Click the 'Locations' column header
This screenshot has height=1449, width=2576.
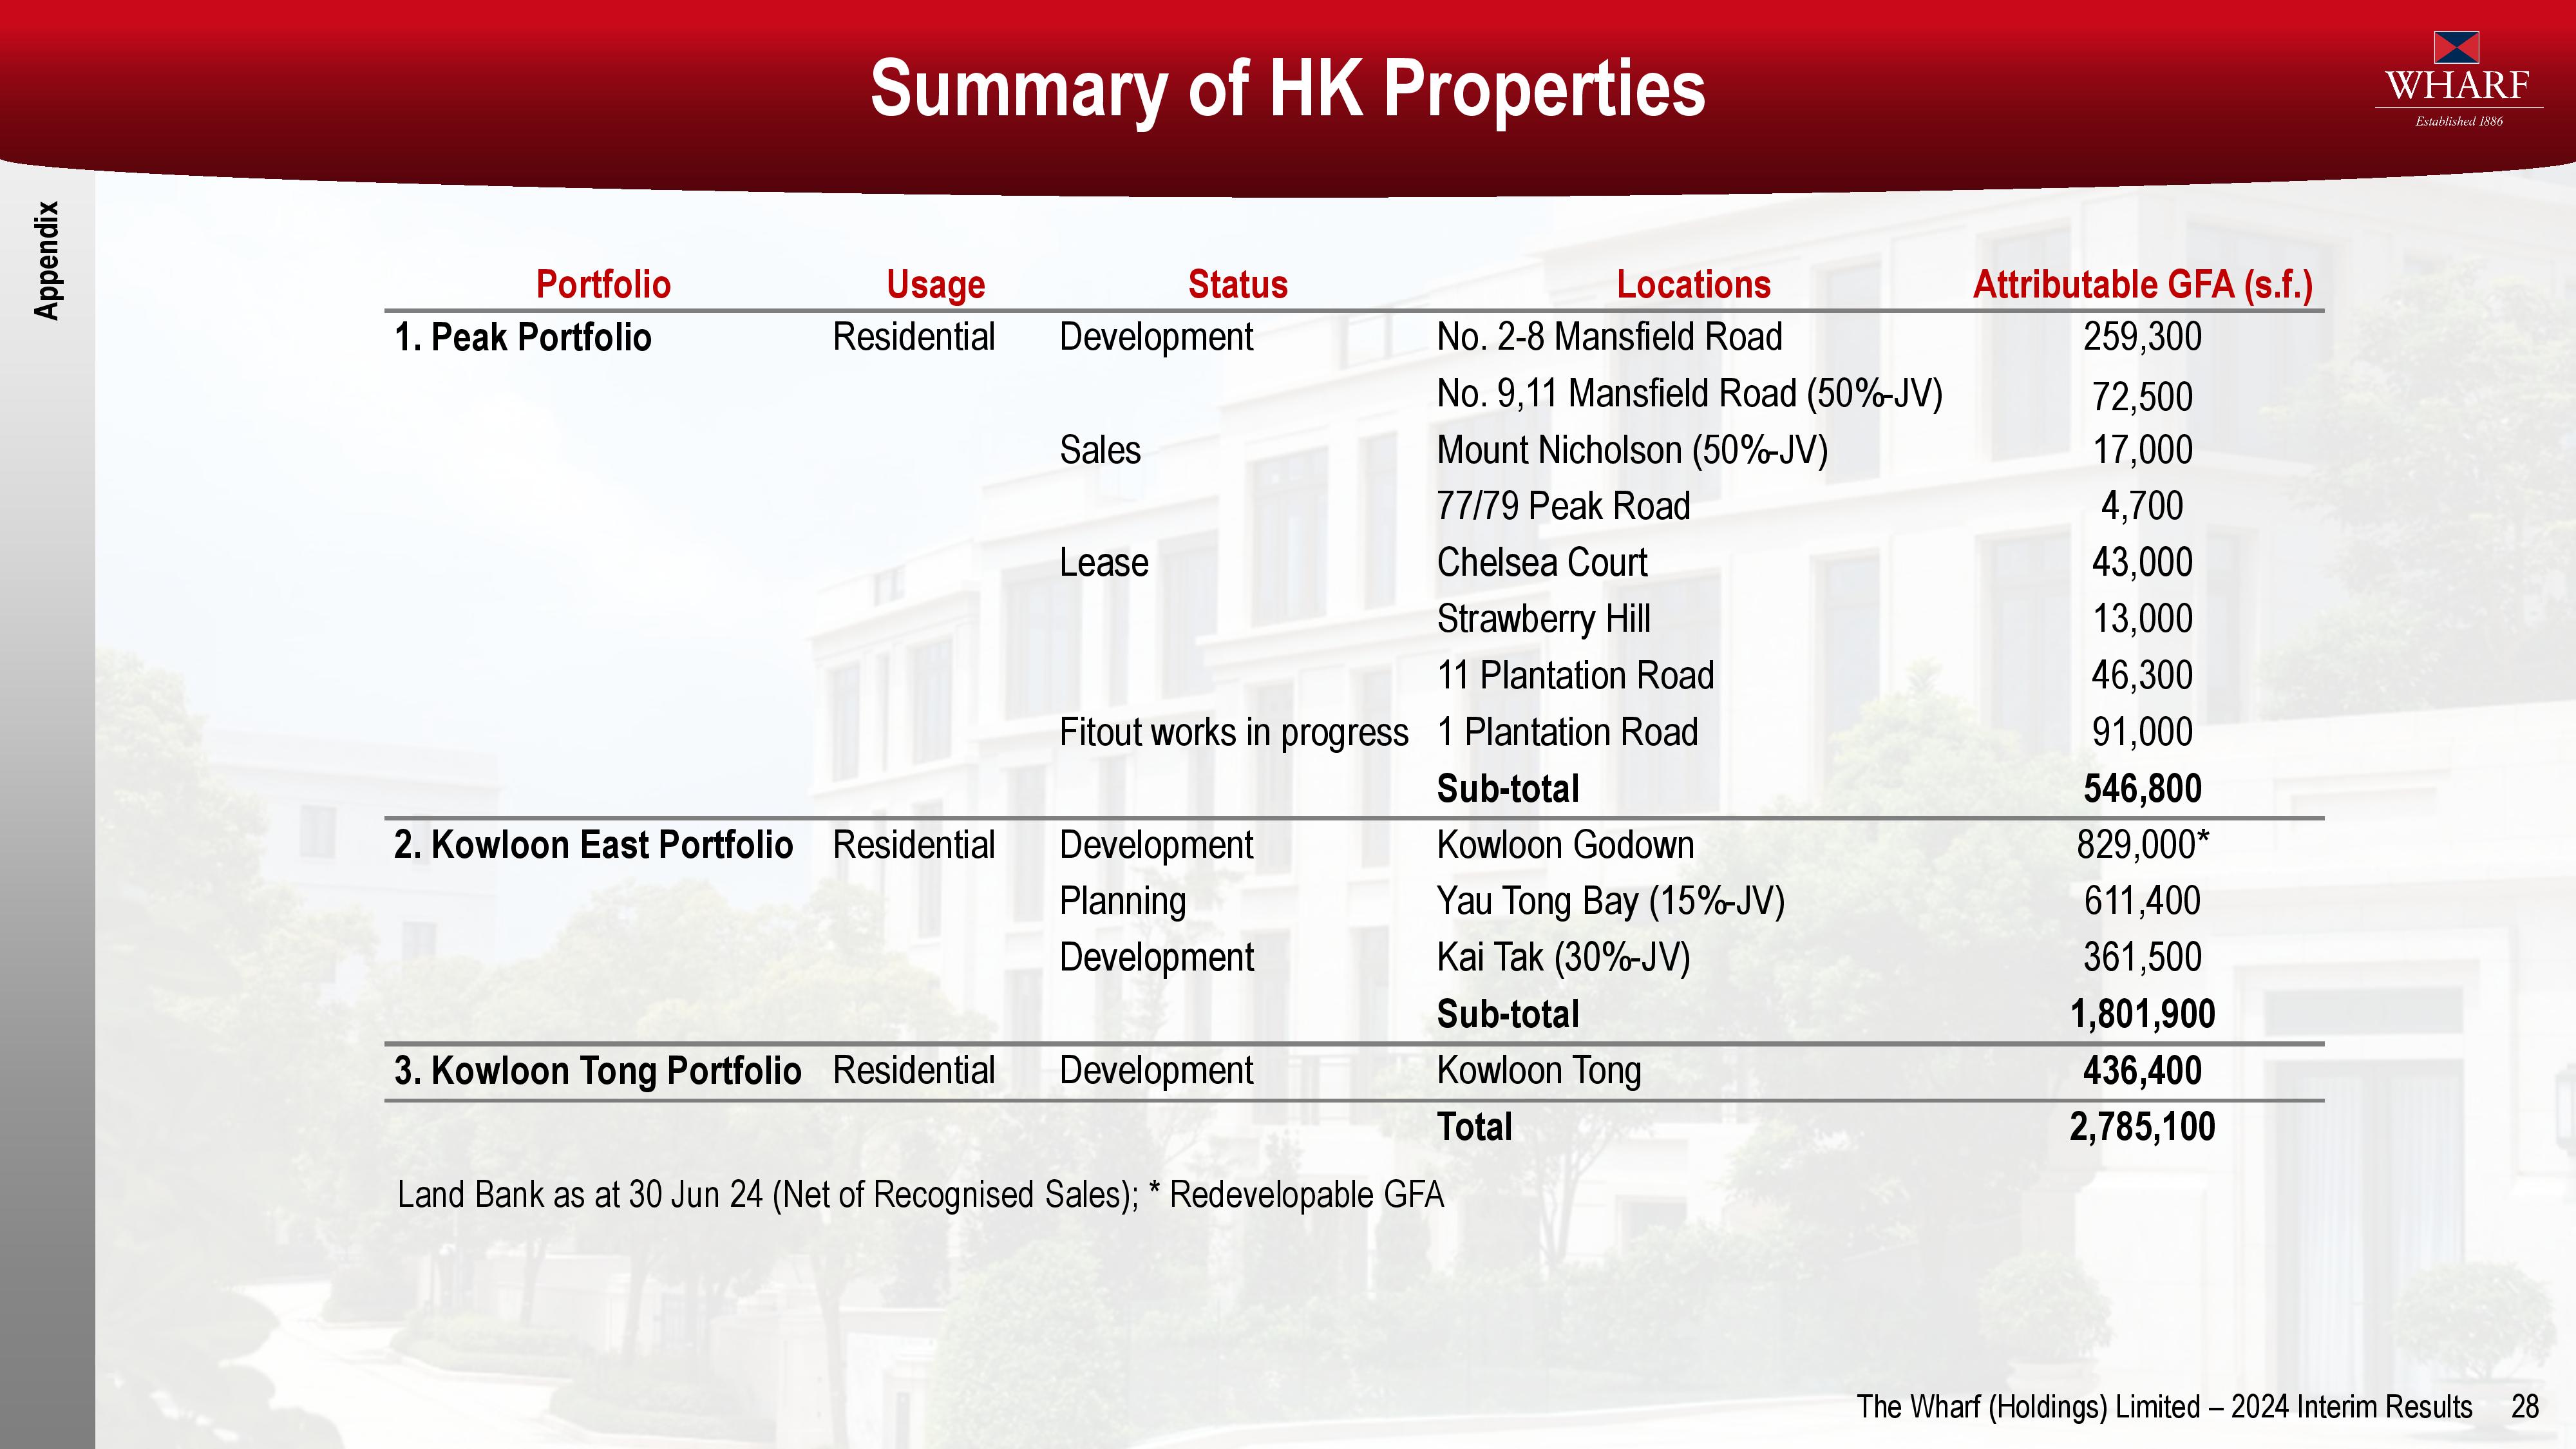point(1694,285)
